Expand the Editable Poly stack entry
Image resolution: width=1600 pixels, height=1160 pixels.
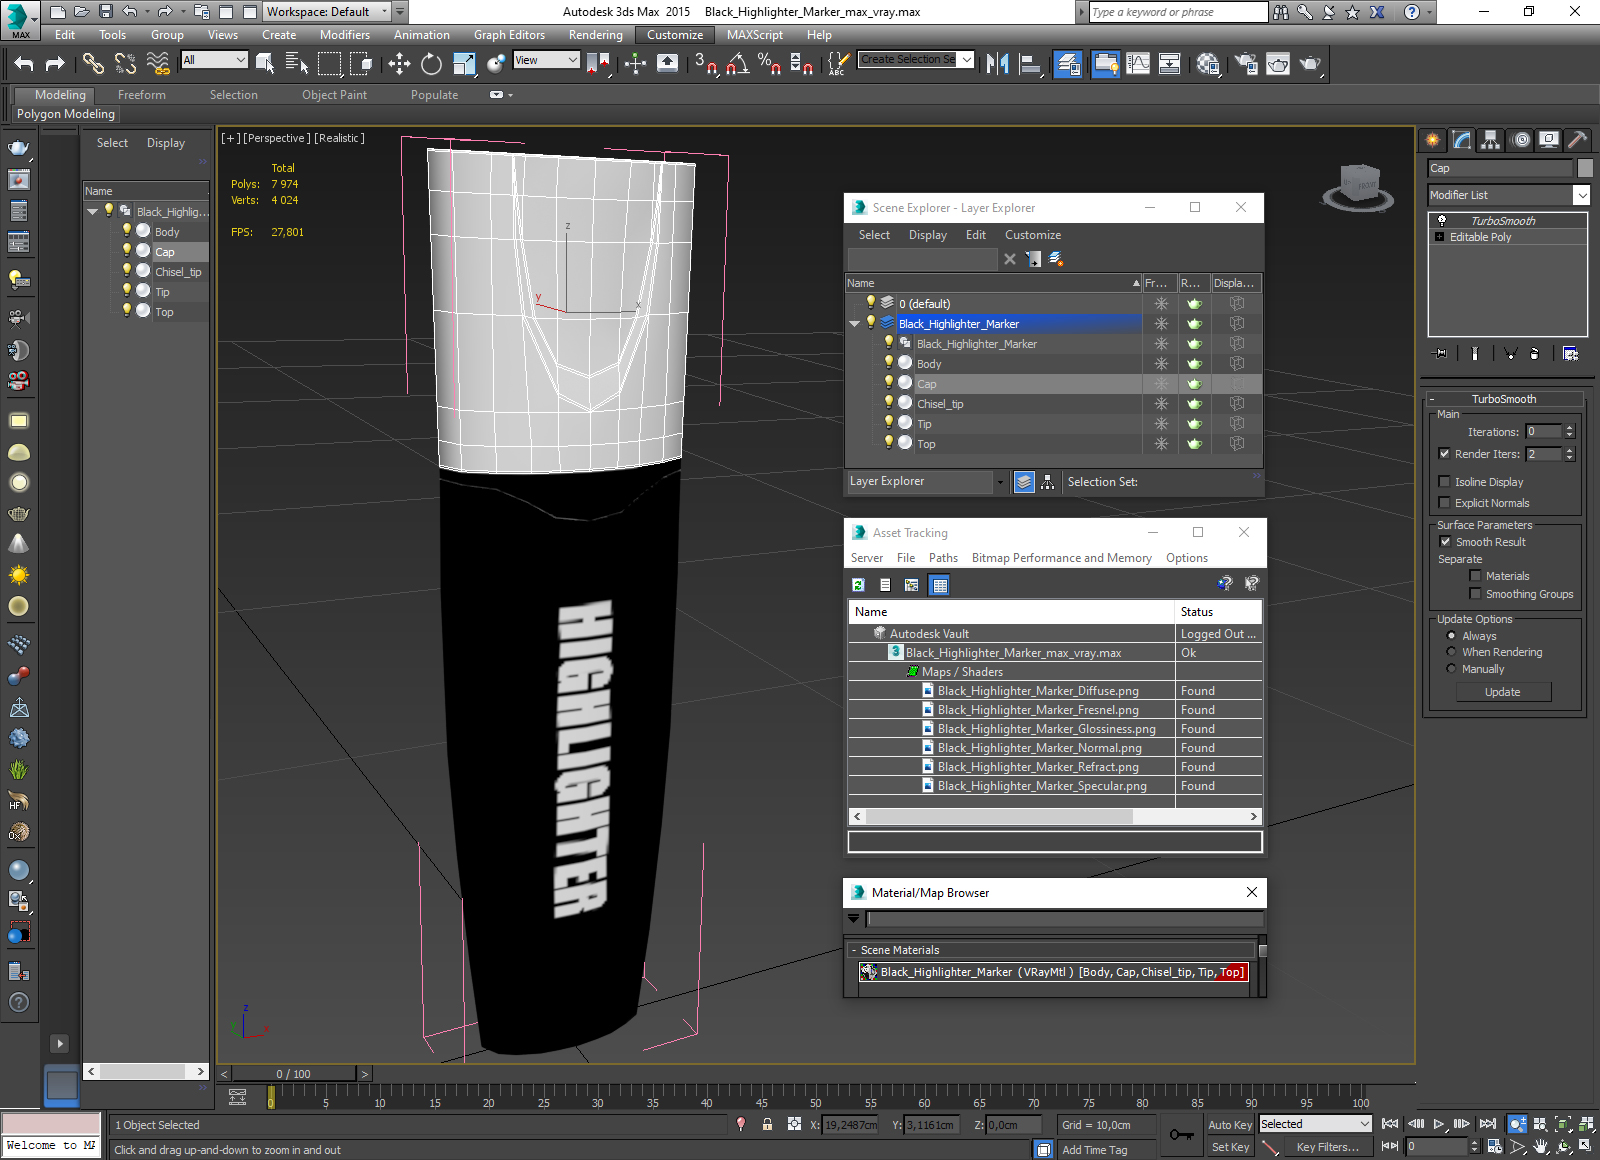(x=1440, y=237)
